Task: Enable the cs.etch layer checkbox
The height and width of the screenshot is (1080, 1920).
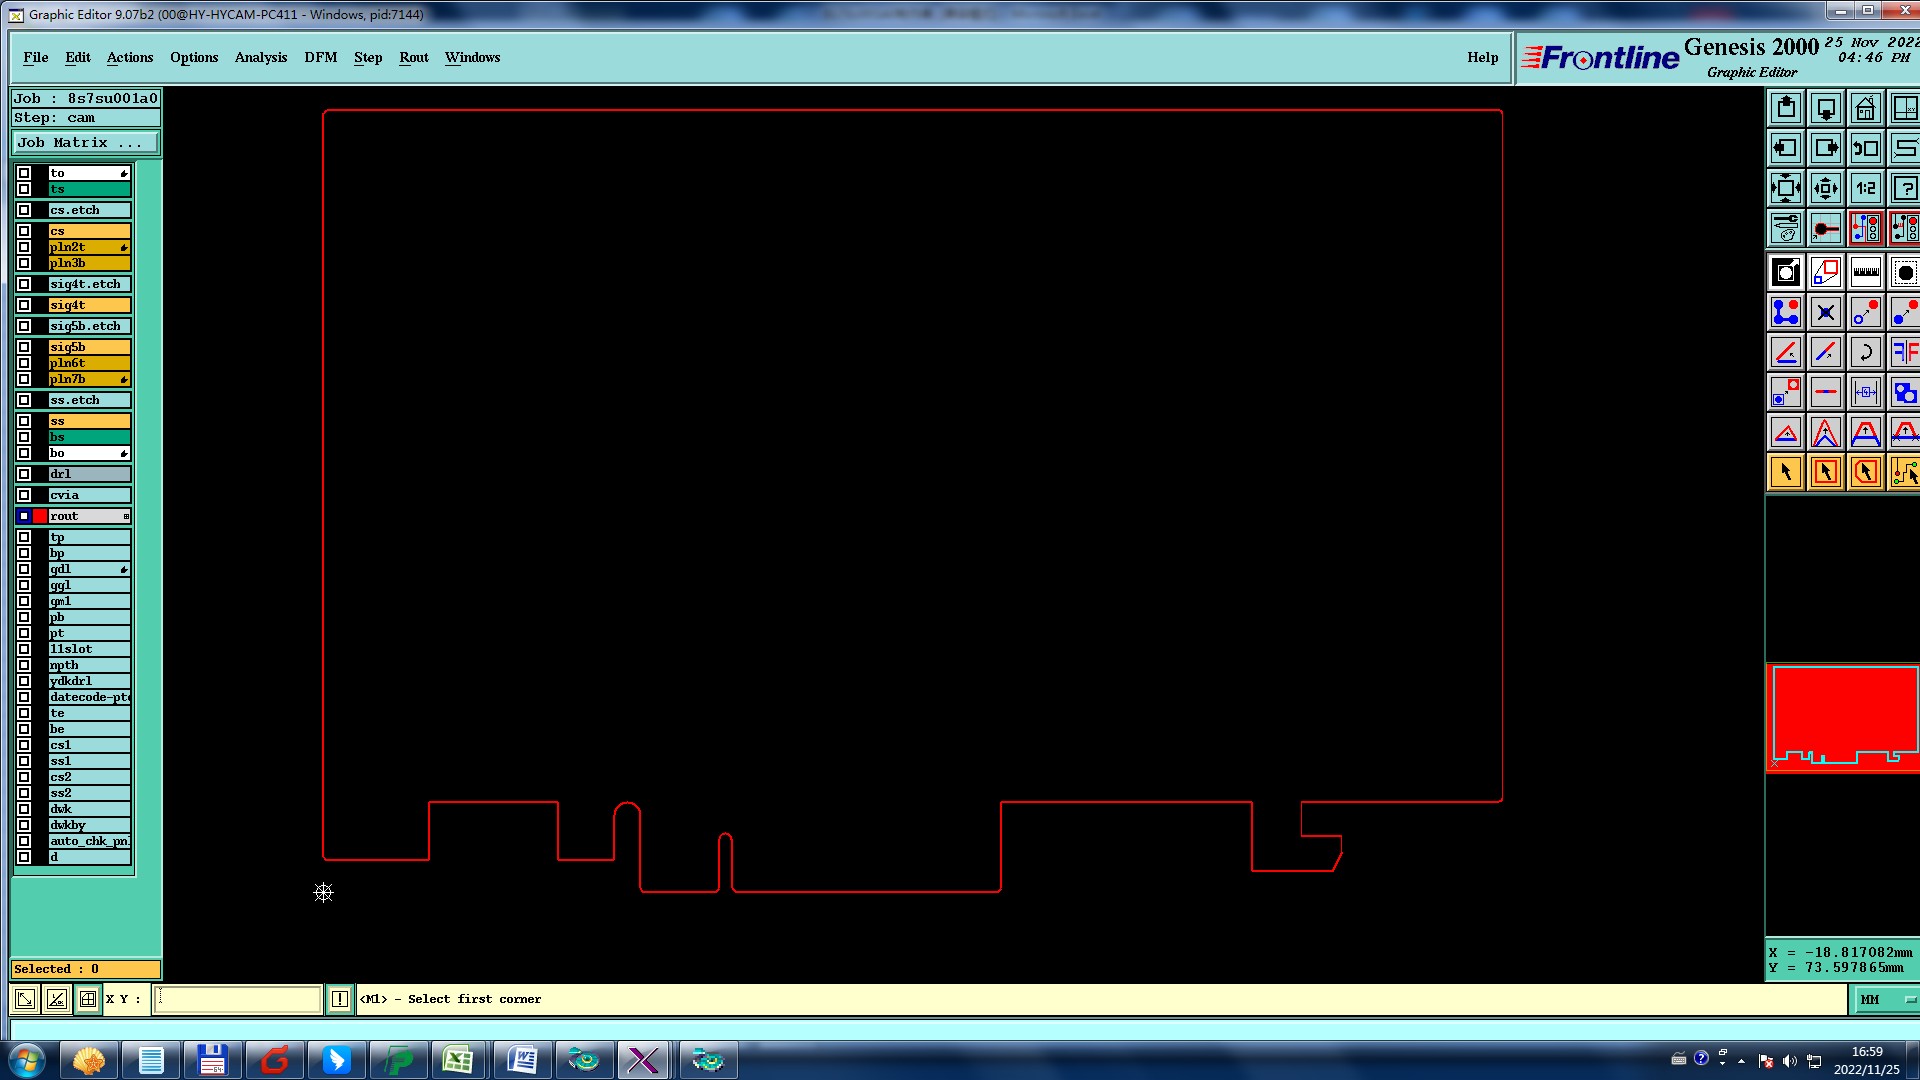Action: (24, 210)
